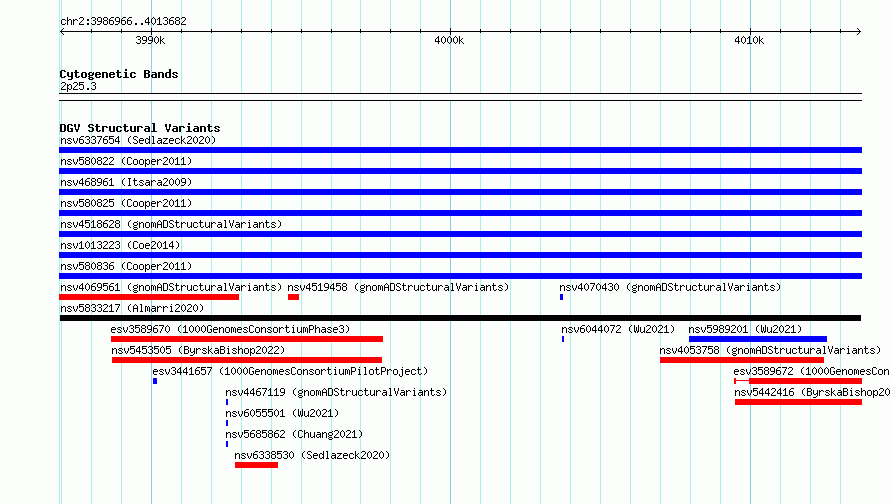Click the blue bar under nsv5989201
This screenshot has width=890, height=504.
tap(758, 339)
